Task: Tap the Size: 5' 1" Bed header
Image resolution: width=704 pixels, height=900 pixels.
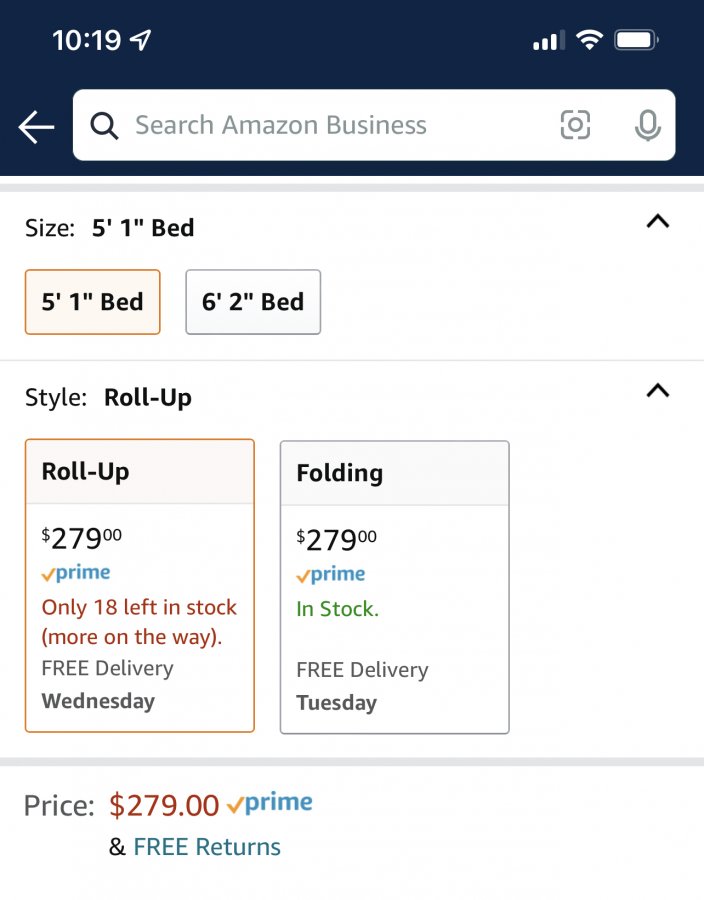Action: coord(110,228)
